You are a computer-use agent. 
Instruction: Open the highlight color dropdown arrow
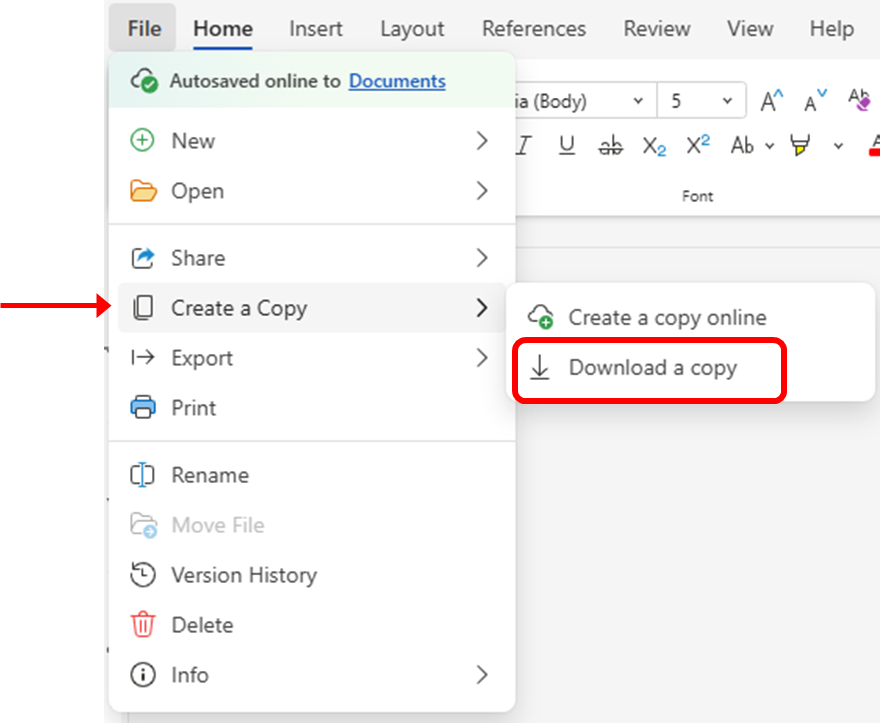point(838,147)
